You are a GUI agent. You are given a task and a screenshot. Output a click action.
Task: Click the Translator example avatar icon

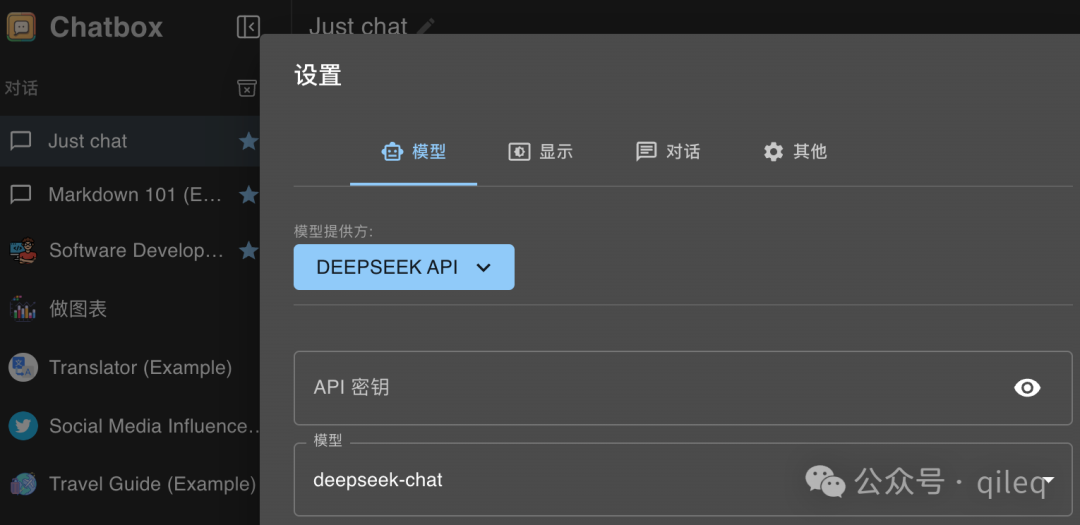(x=23, y=367)
